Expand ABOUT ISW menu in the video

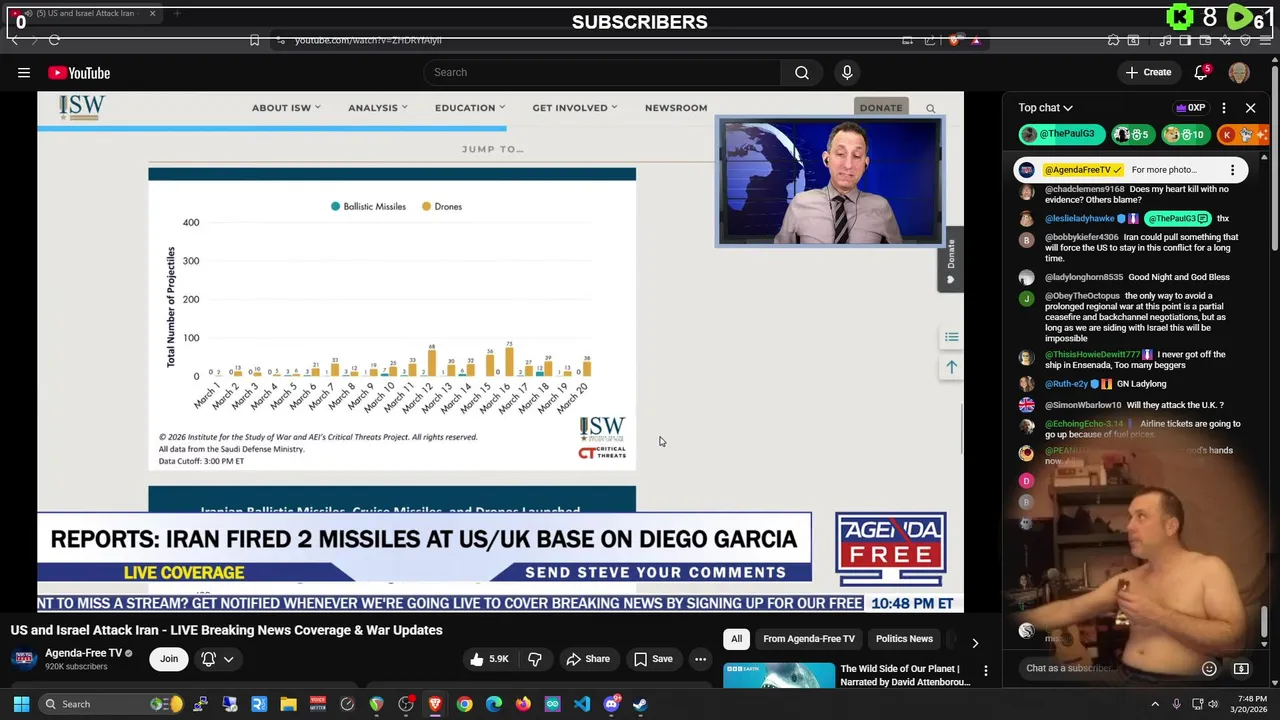tap(286, 107)
